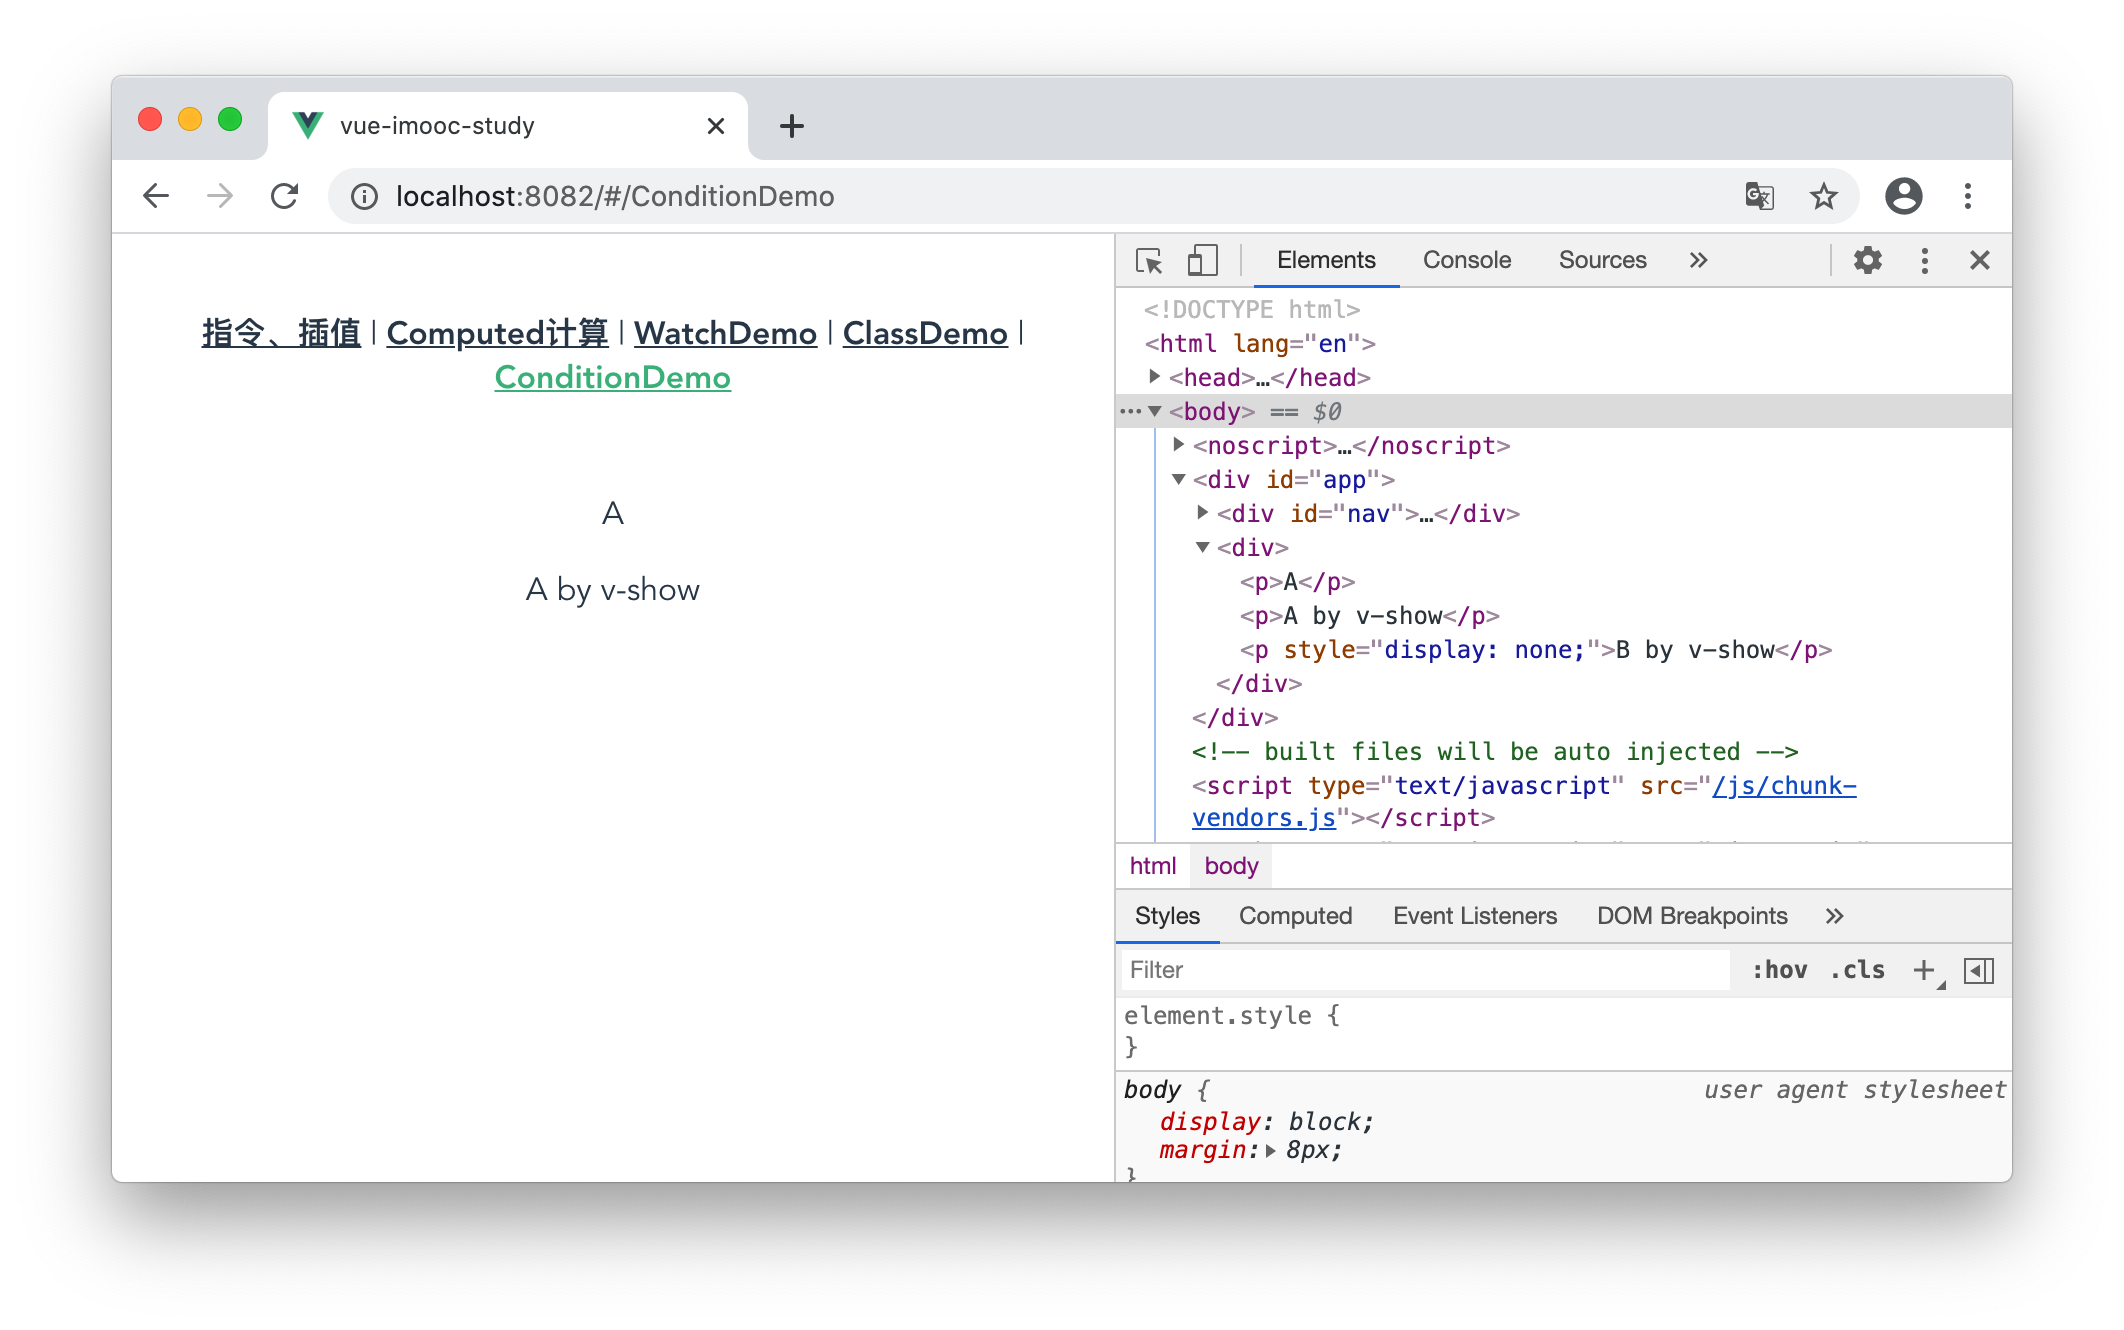Image resolution: width=2124 pixels, height=1330 pixels.
Task: Switch to the Console panel
Action: 1467,261
